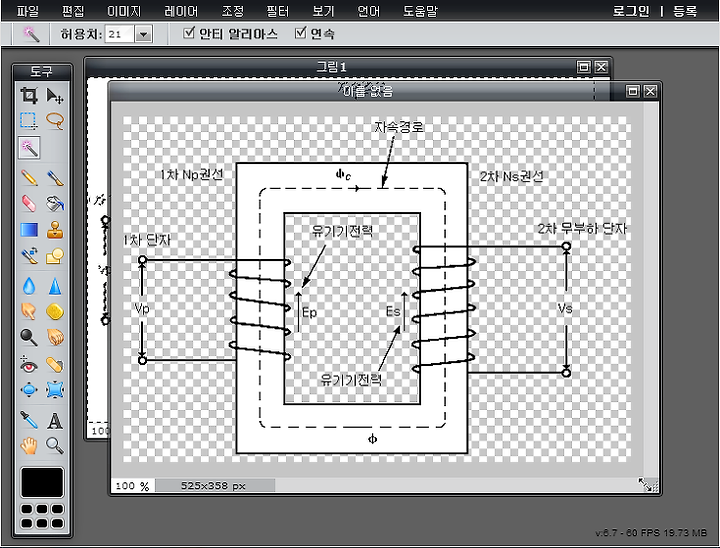Select the Eraser tool

click(29, 203)
